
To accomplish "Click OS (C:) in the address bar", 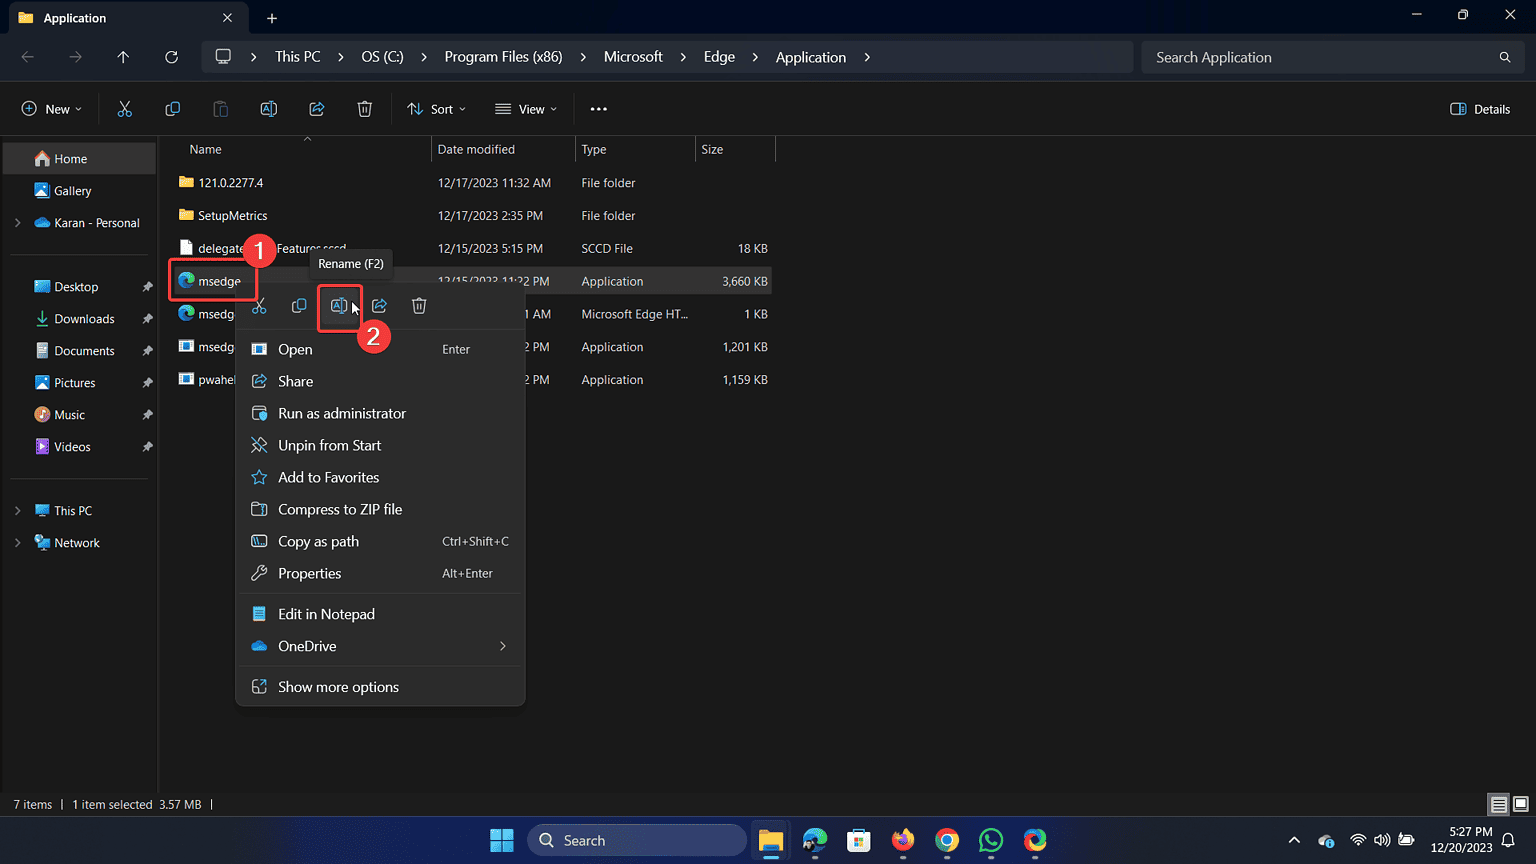I will tap(382, 57).
